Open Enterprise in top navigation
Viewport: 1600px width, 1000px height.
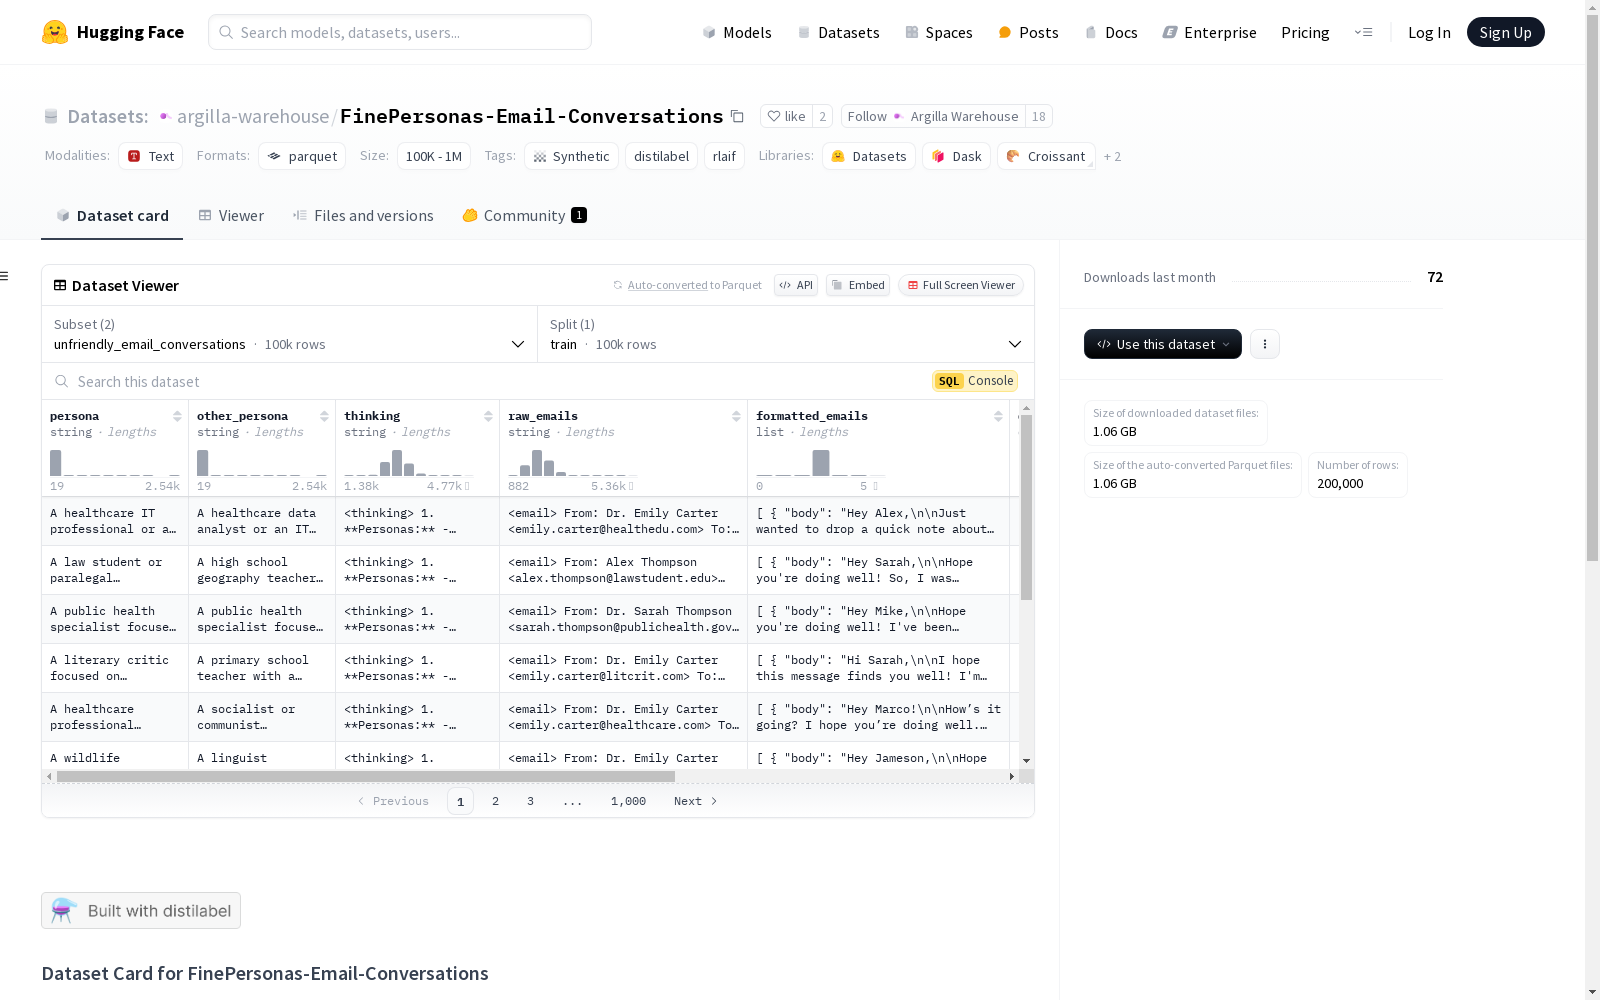[1209, 32]
